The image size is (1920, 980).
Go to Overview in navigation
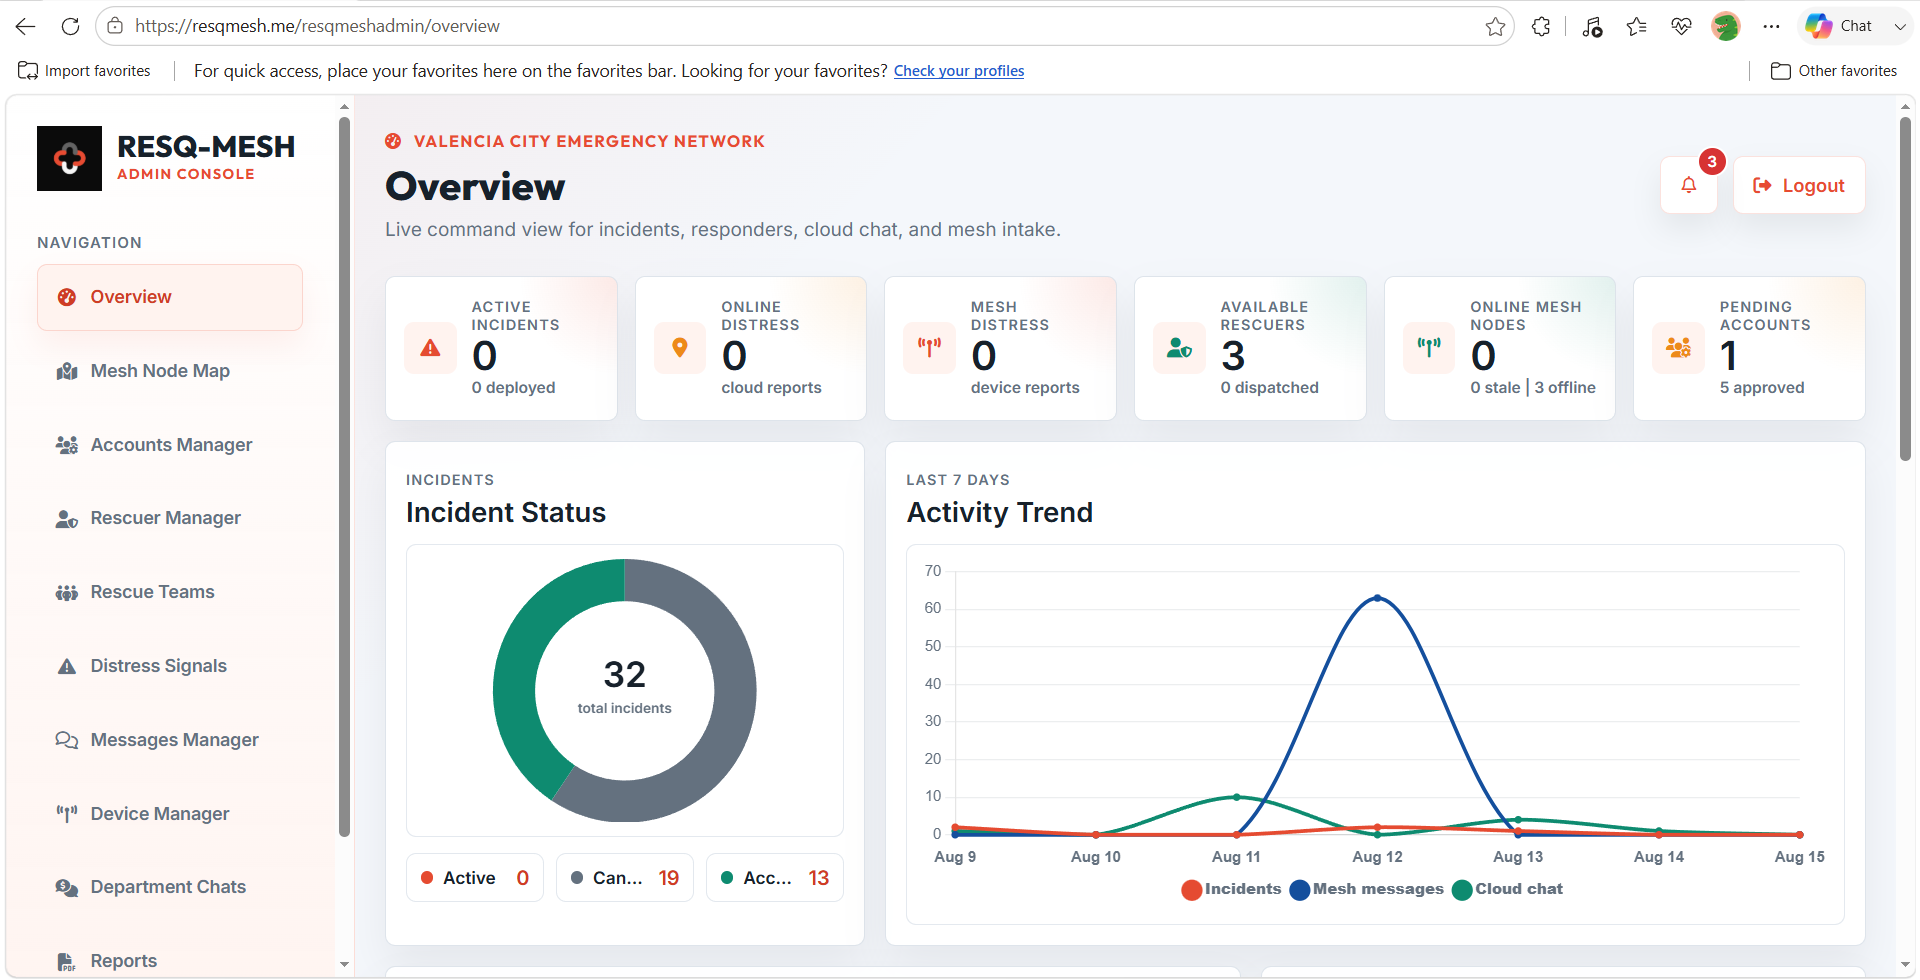170,297
